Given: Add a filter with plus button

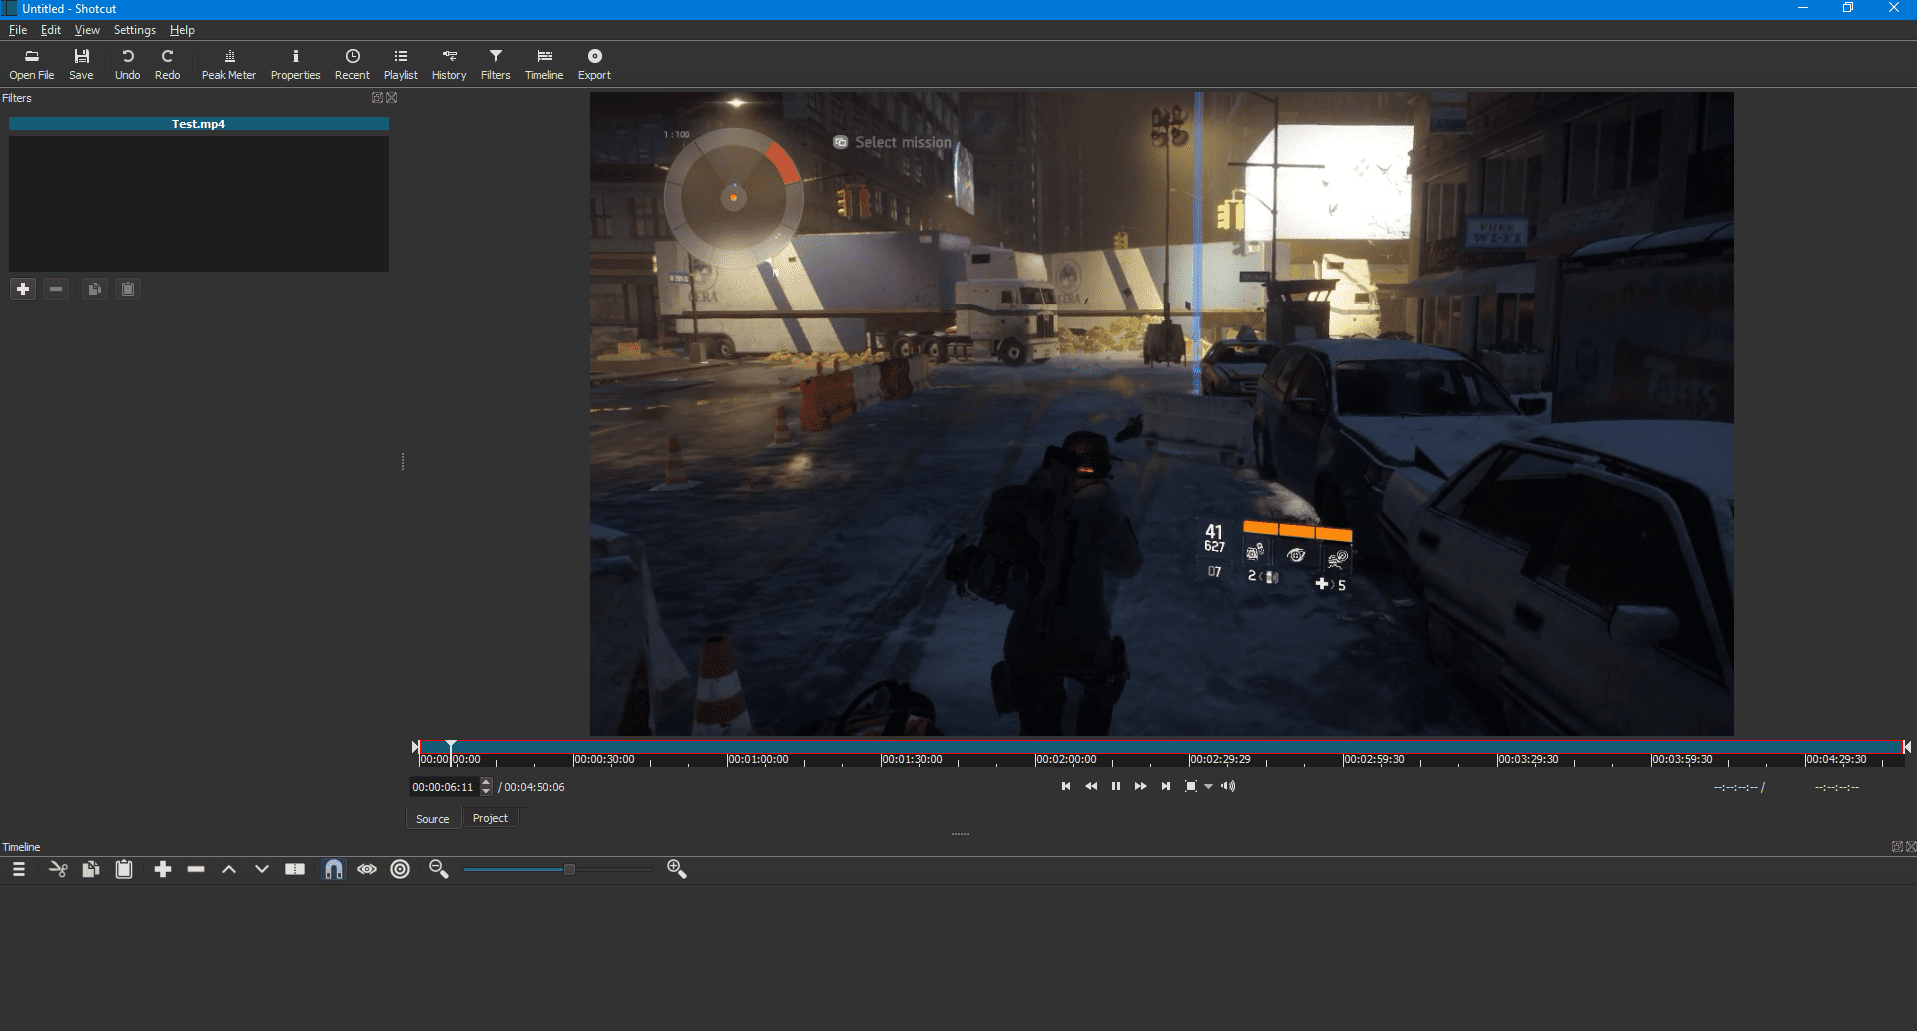Looking at the screenshot, I should pos(23,289).
